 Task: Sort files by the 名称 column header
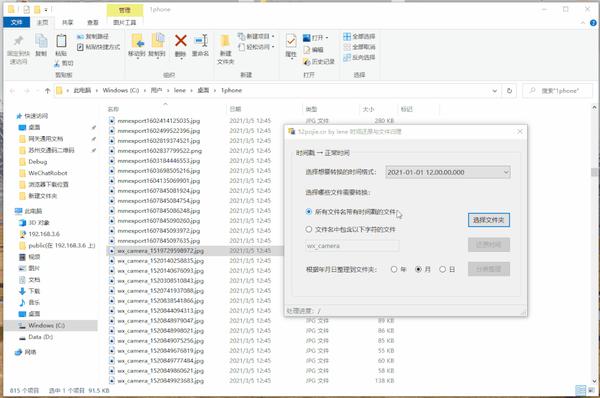coord(113,109)
